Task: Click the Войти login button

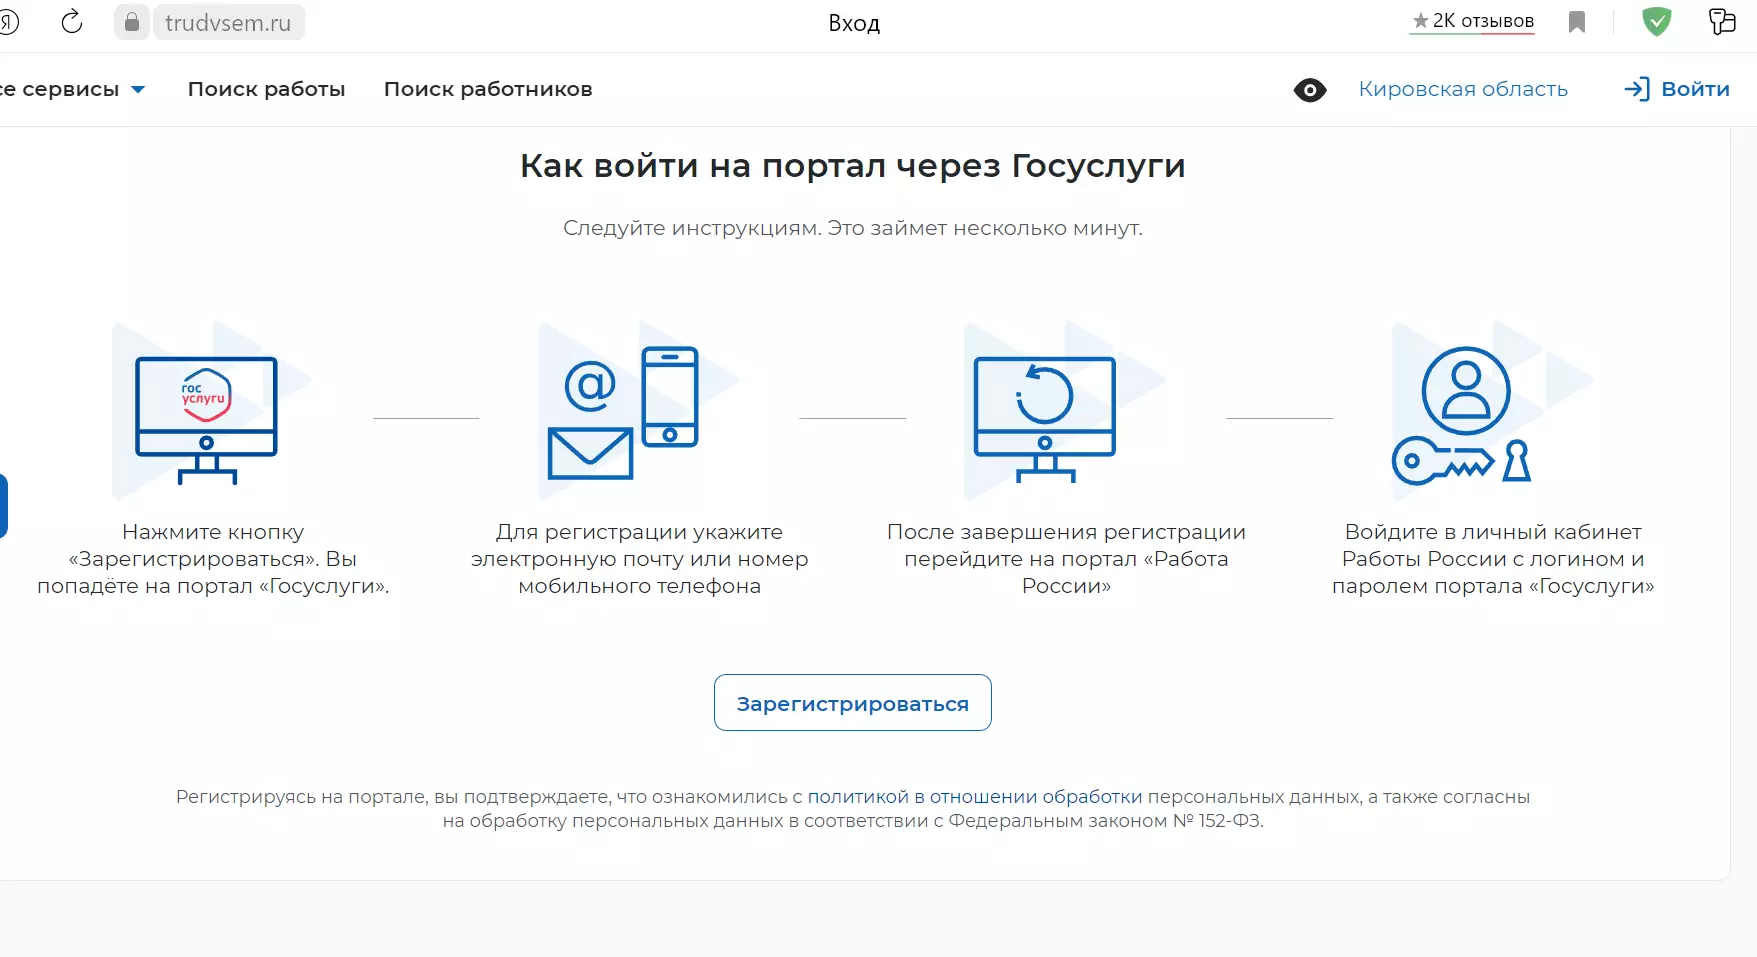Action: (1677, 89)
